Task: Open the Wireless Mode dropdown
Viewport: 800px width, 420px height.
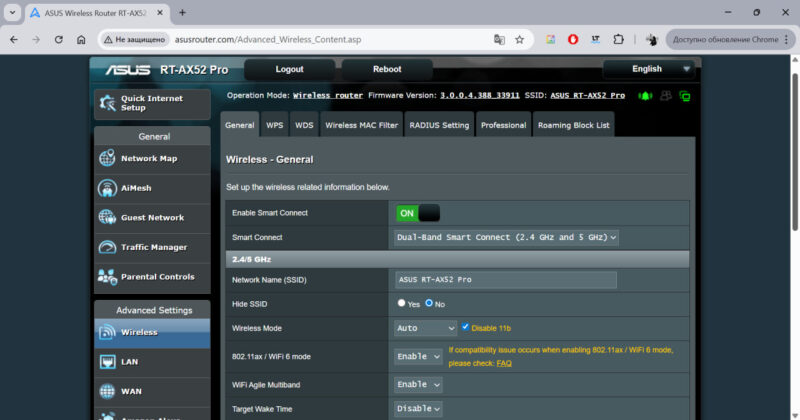Action: pos(426,328)
